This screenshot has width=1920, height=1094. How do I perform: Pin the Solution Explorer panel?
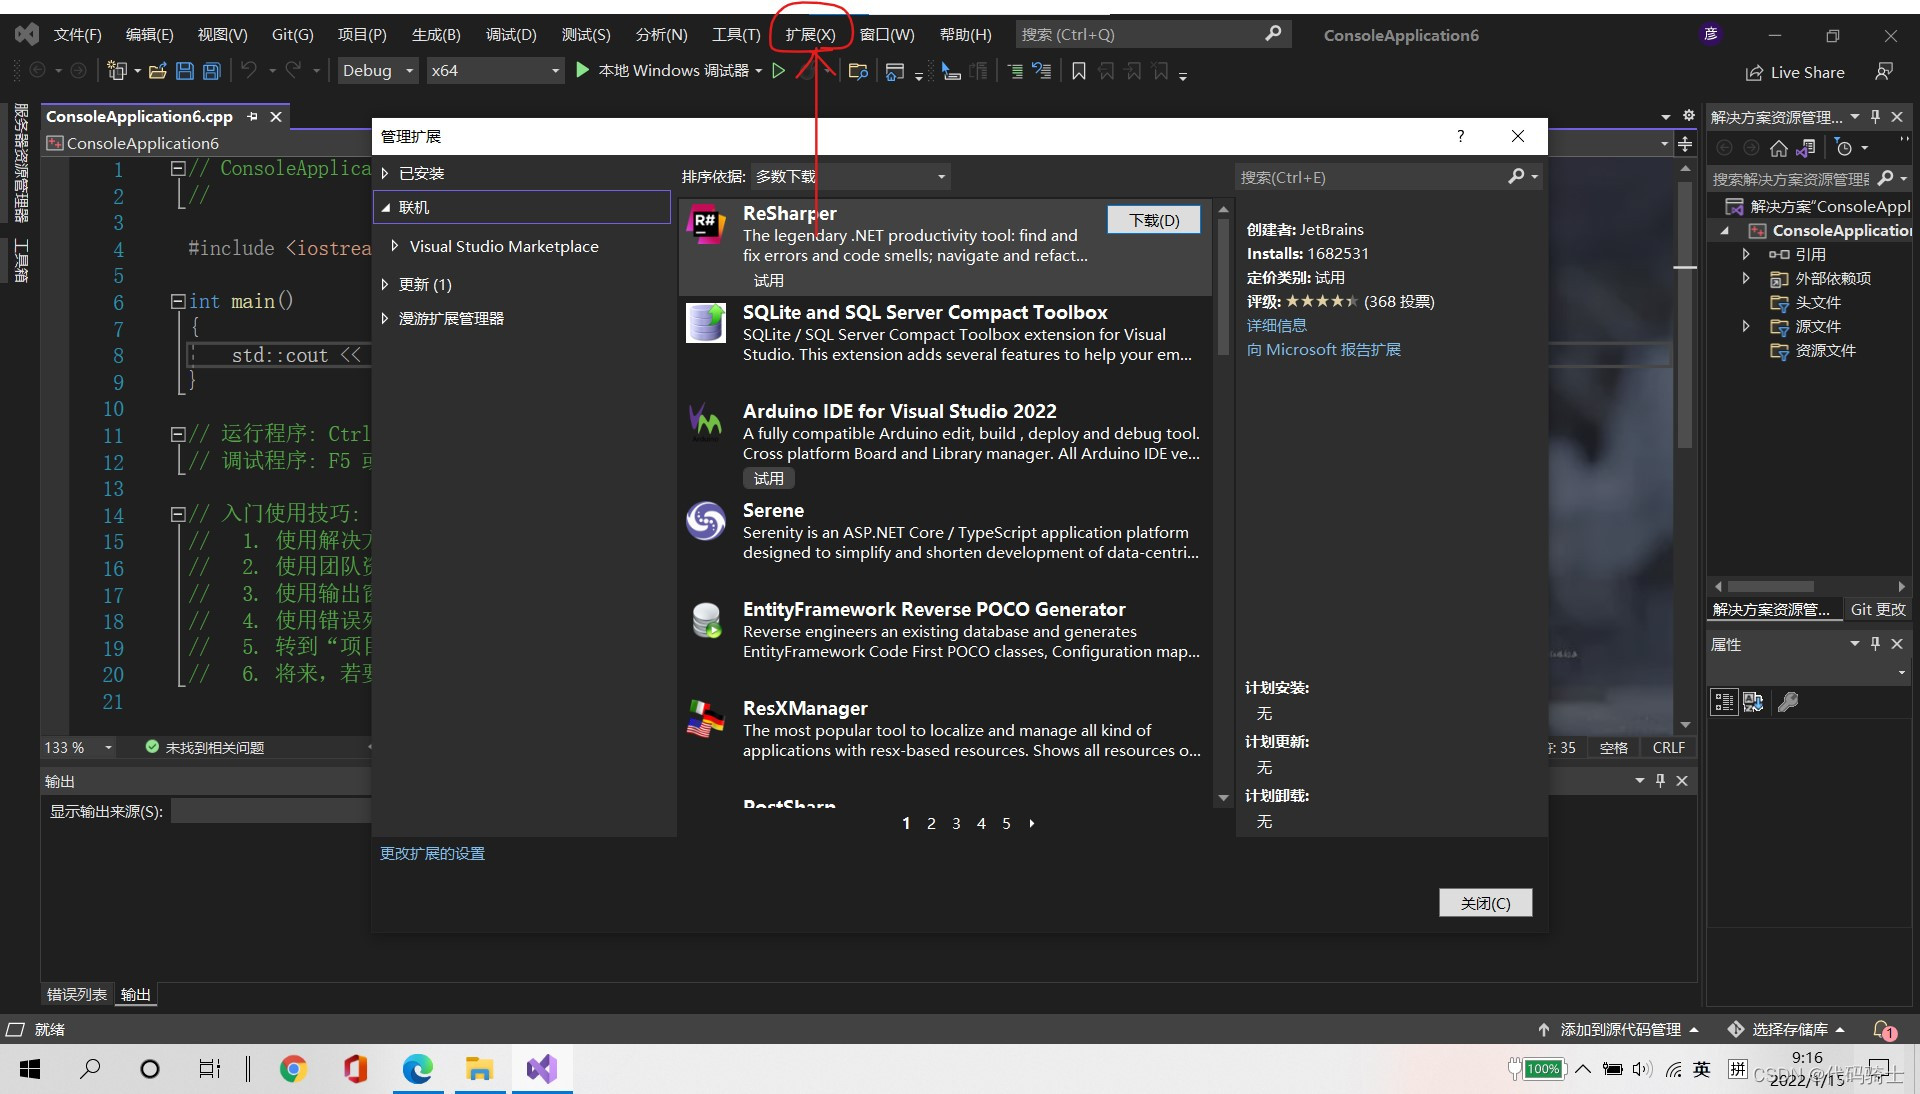[x=1875, y=117]
